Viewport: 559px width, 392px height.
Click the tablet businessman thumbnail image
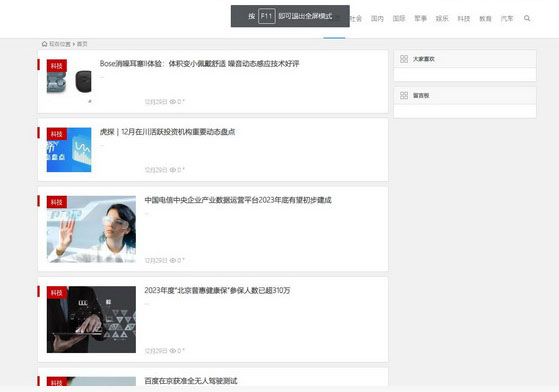click(x=91, y=320)
